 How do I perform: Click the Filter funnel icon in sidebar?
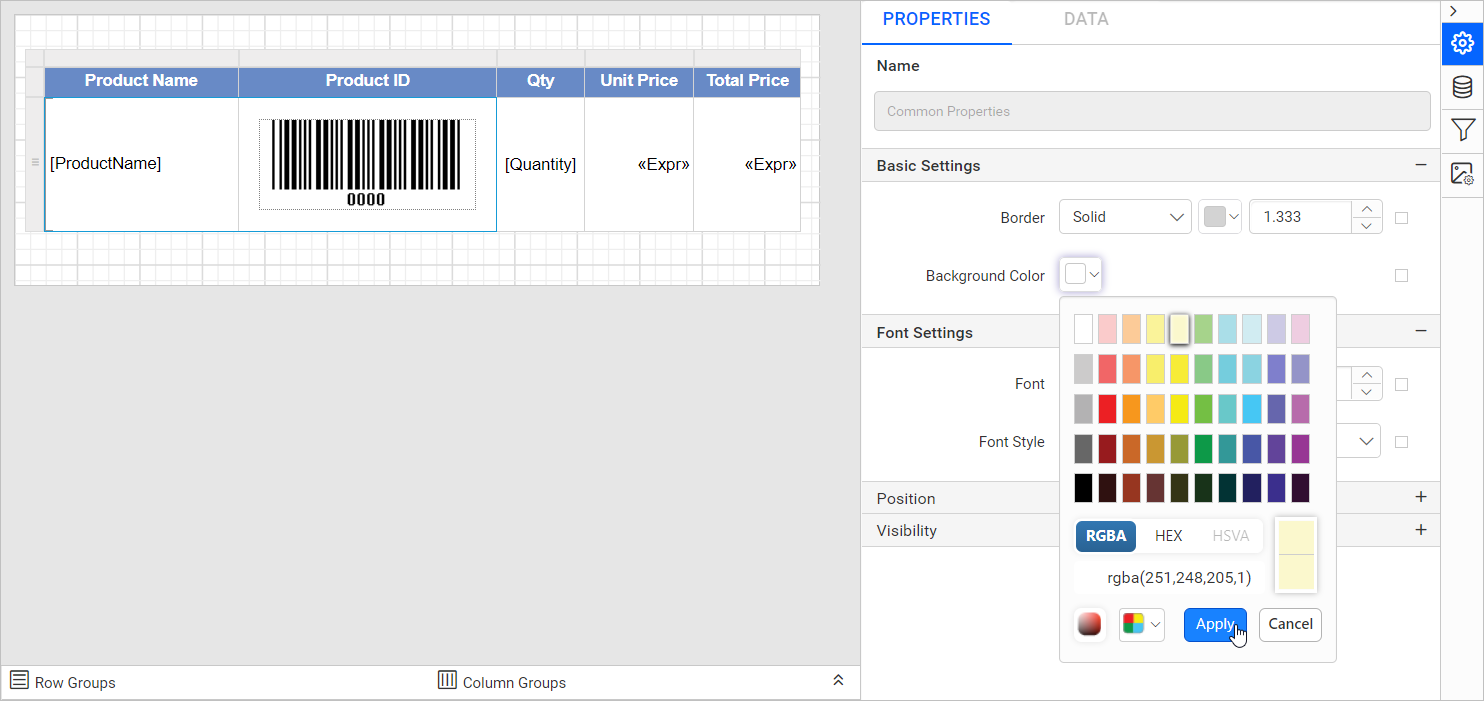1462,130
